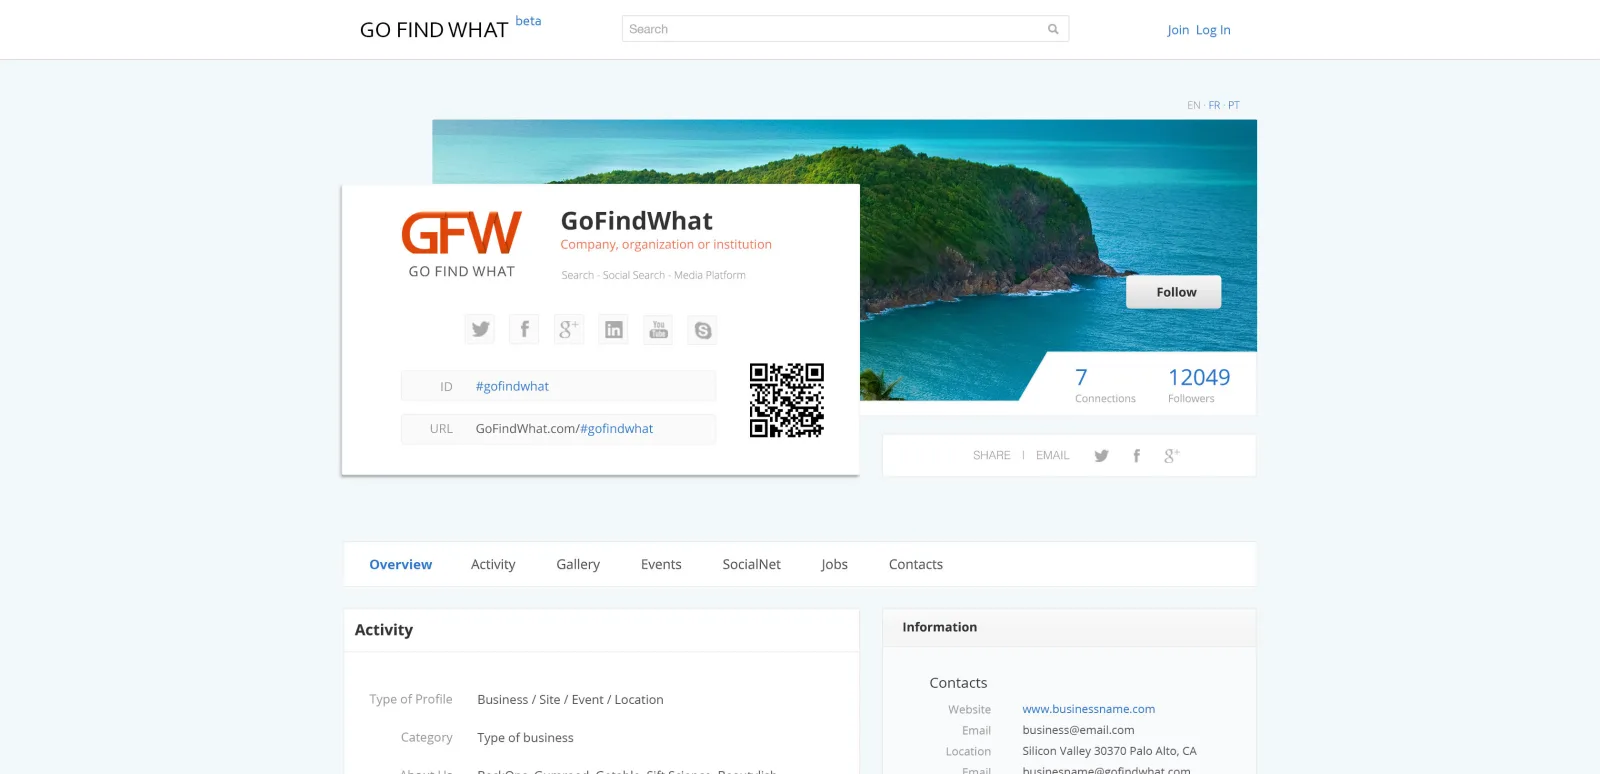Open the YouTube profile icon

pos(658,329)
